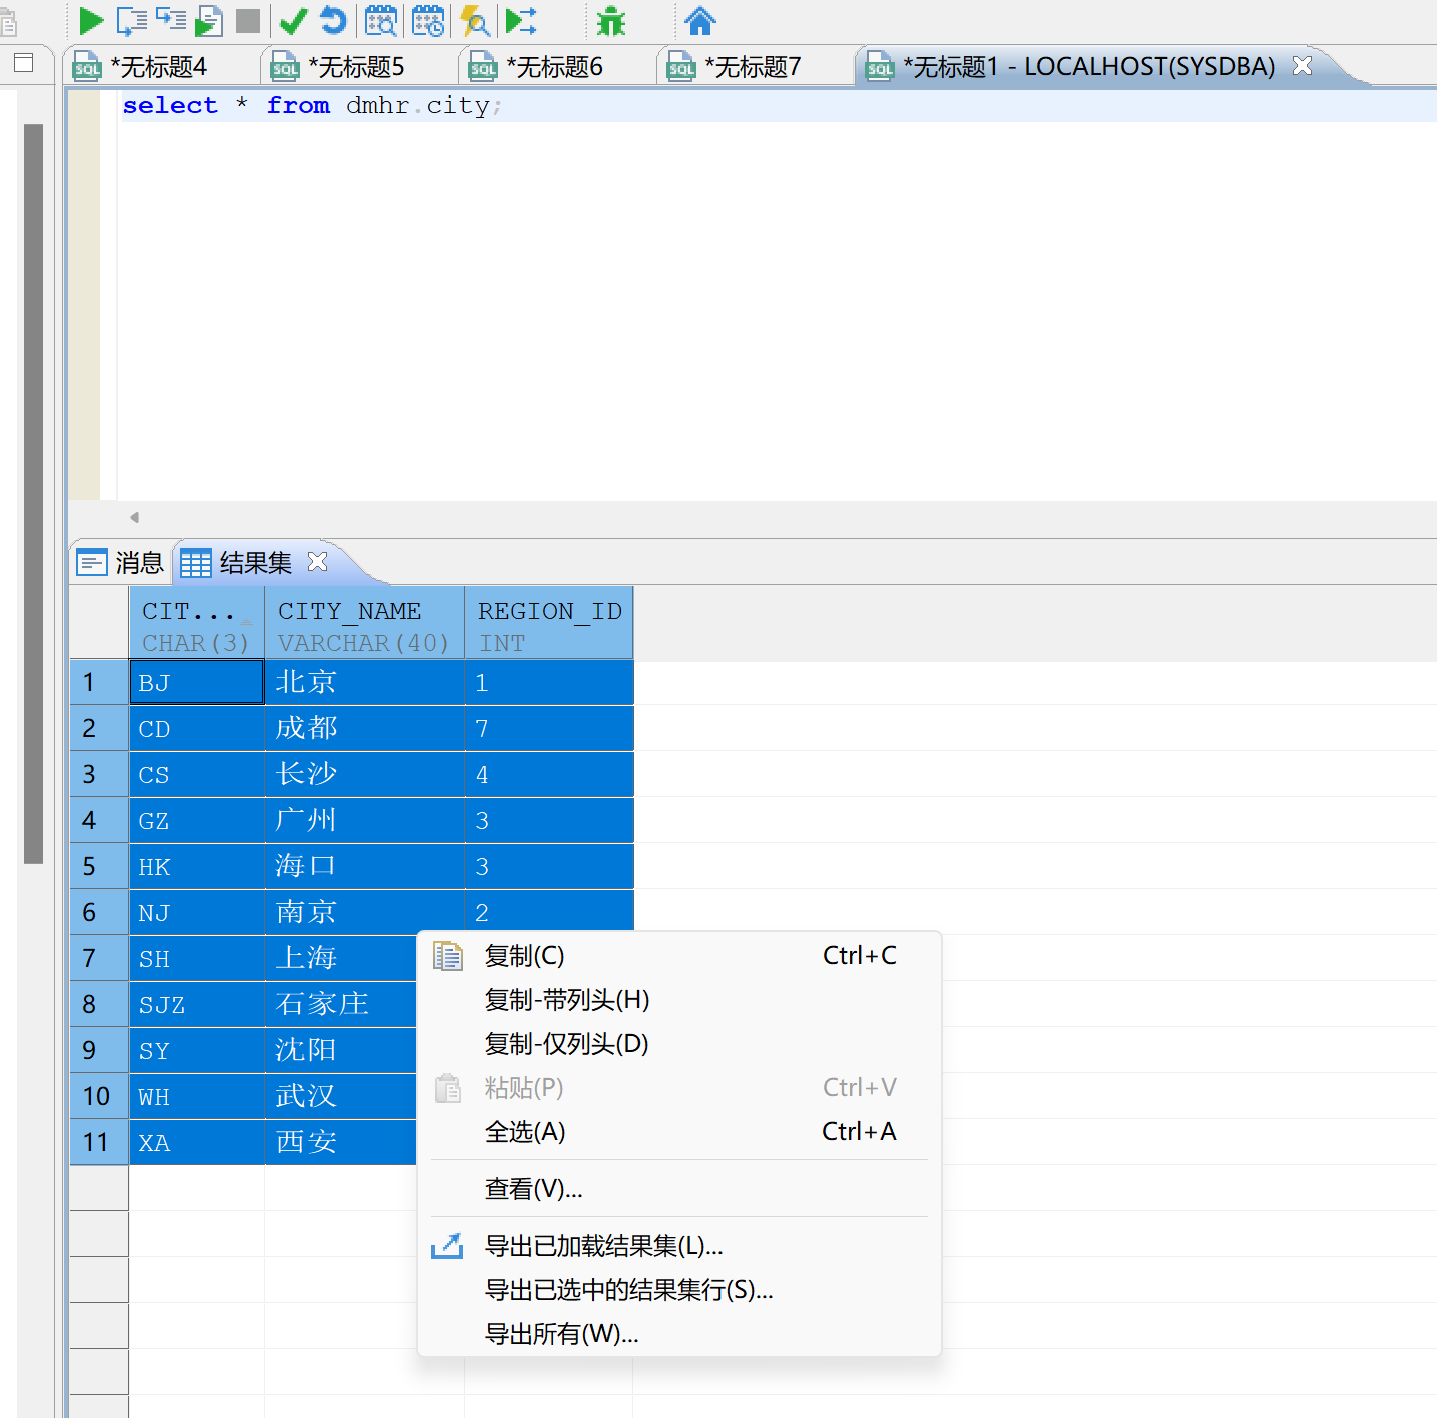Choose 导出所有(W)... option
Image resolution: width=1438 pixels, height=1418 pixels.
pos(679,1334)
